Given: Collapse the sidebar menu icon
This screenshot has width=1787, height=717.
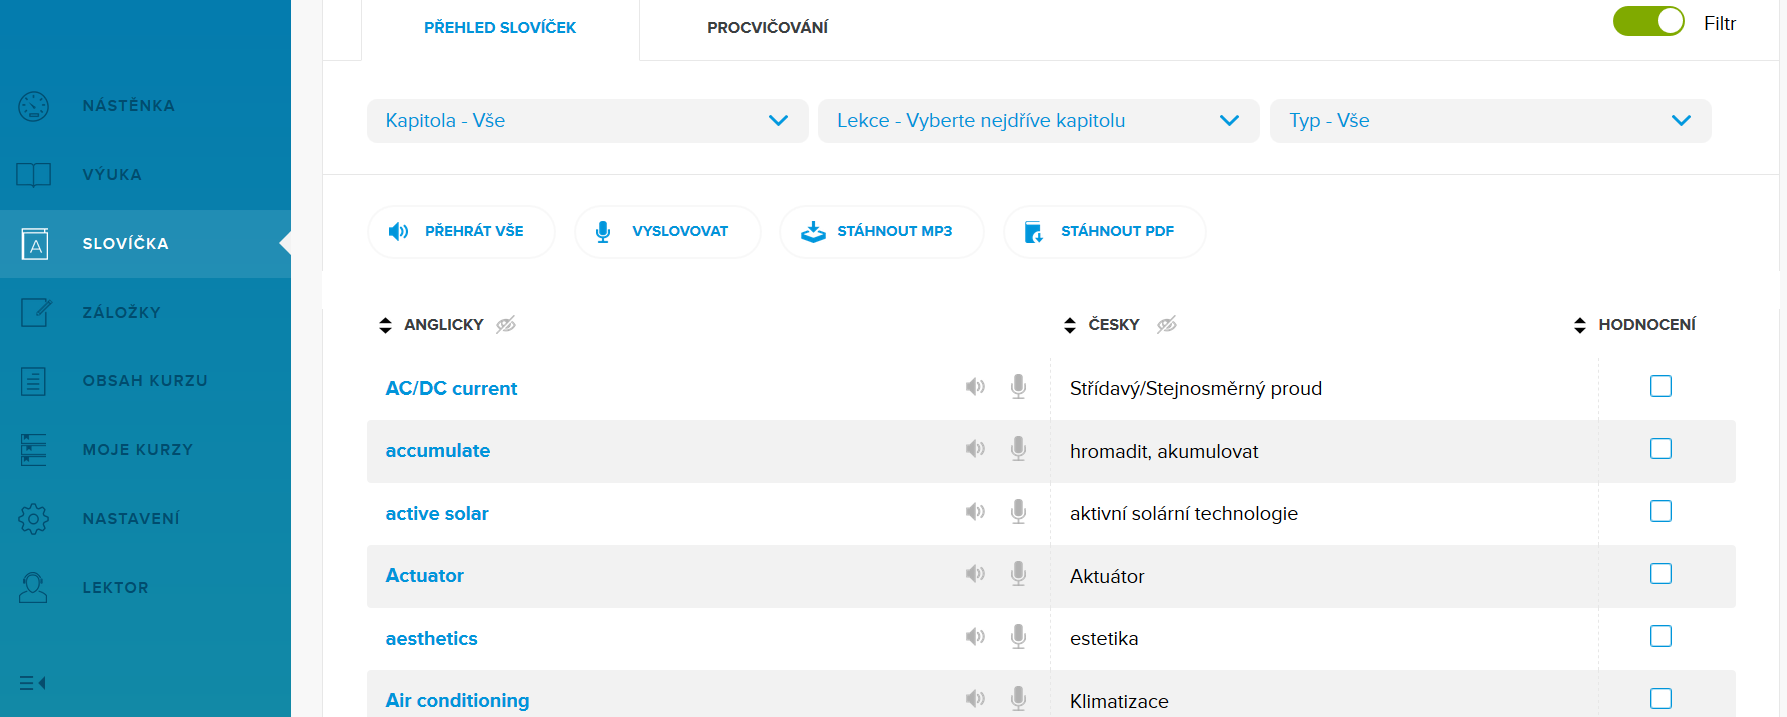Looking at the screenshot, I should tap(33, 683).
